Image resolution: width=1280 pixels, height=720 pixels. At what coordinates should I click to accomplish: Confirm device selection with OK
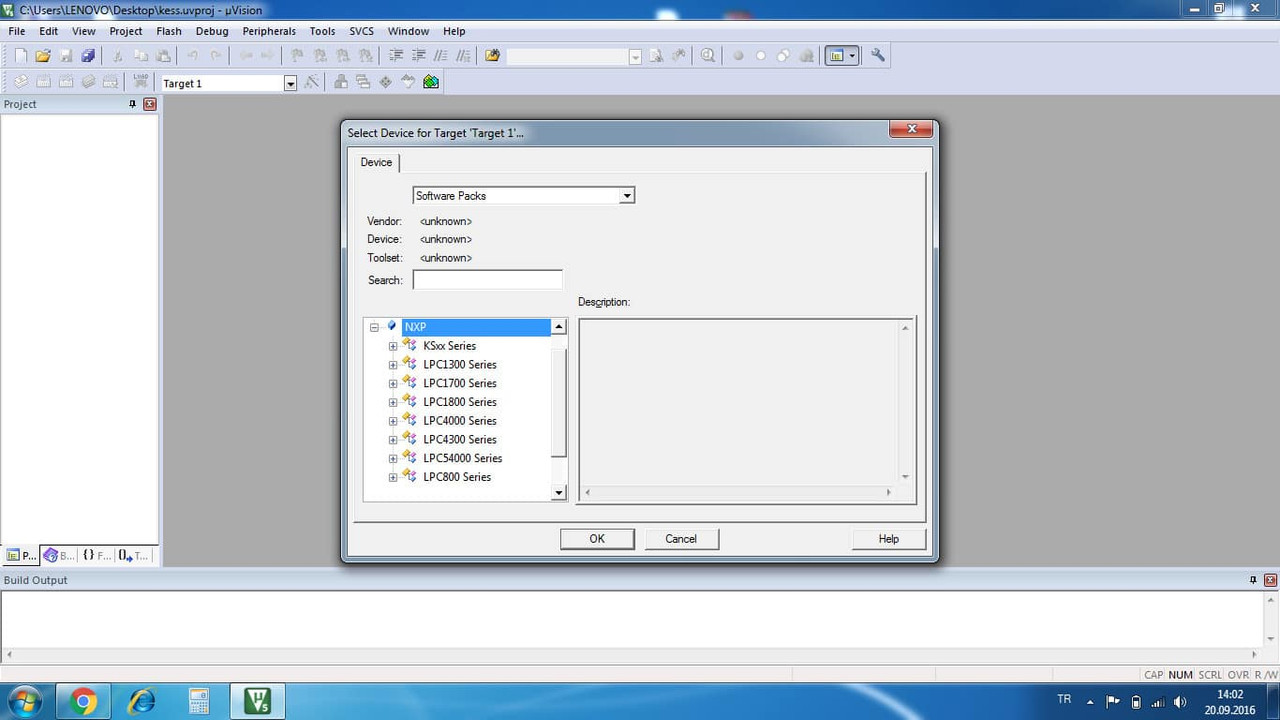click(597, 539)
